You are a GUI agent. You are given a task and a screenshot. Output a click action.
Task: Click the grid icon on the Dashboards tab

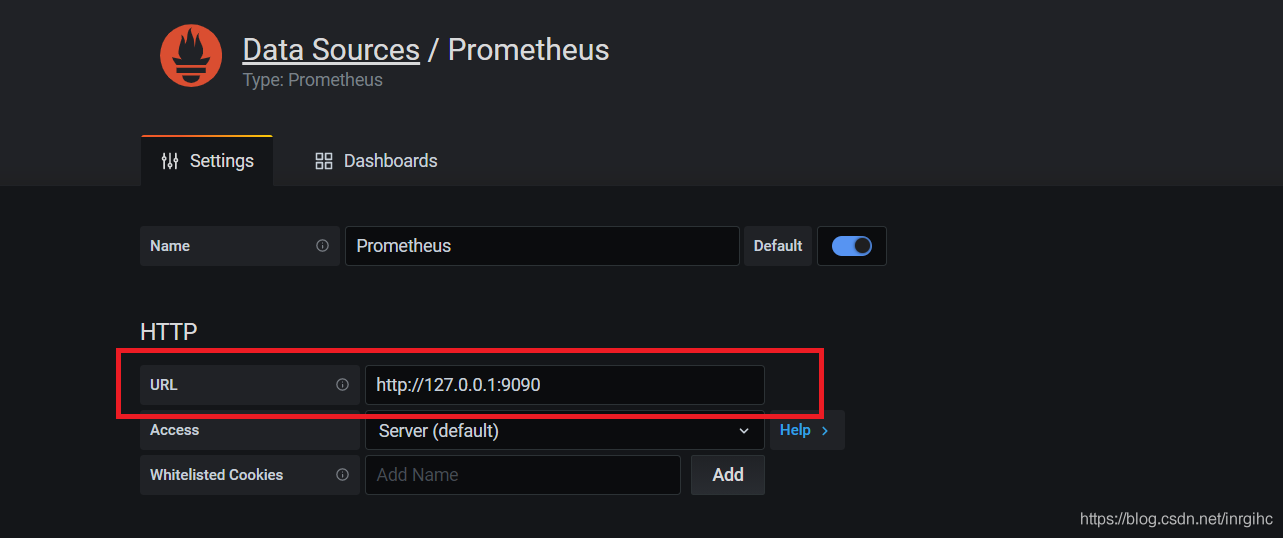[323, 161]
